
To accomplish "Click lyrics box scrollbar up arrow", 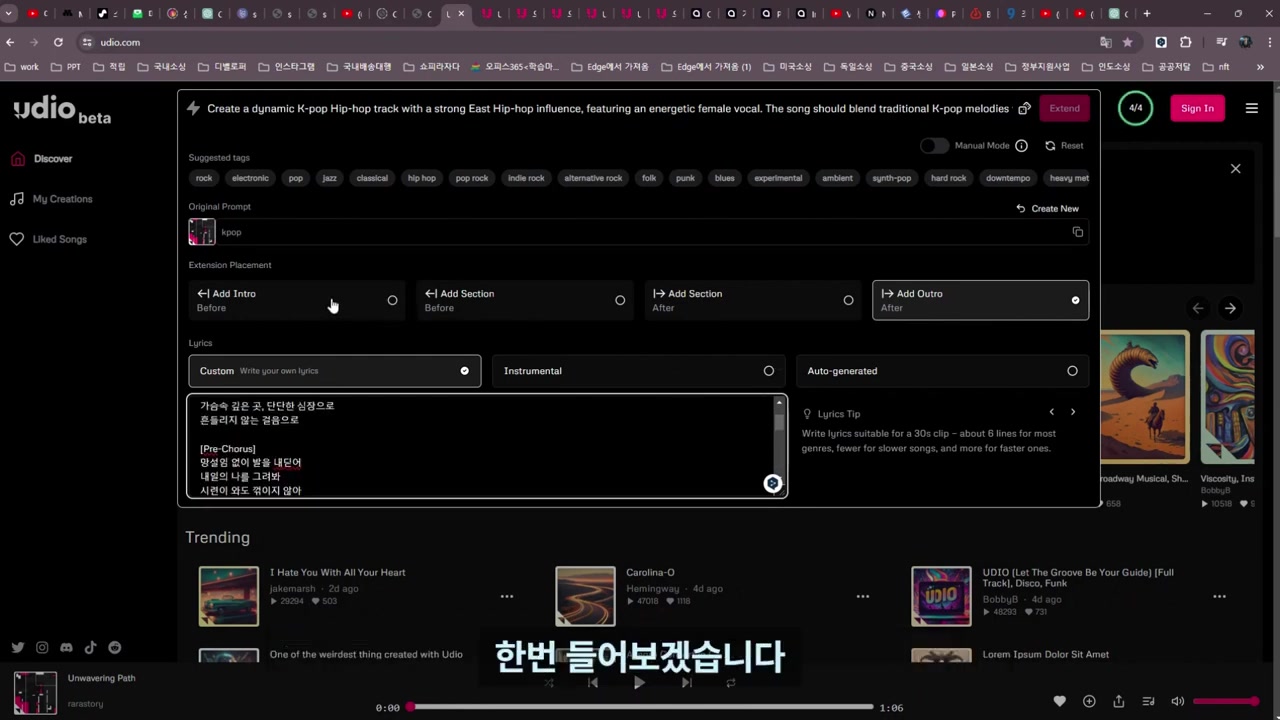I will (x=779, y=403).
